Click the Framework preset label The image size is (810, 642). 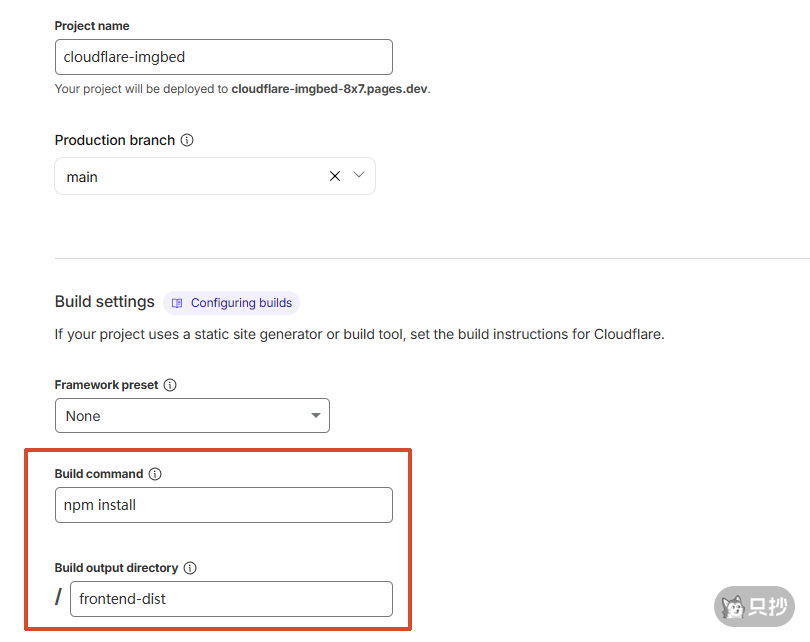[106, 385]
